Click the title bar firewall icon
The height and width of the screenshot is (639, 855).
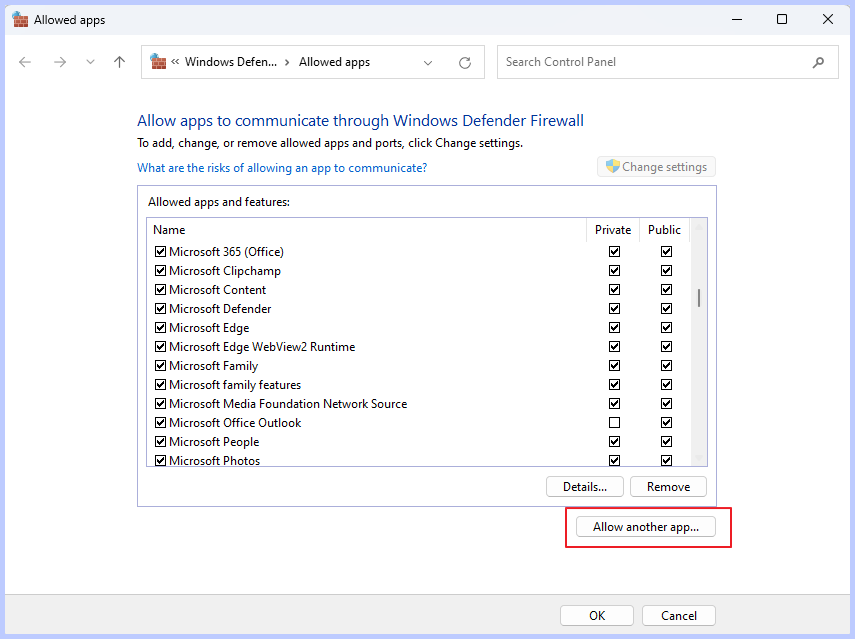(20, 20)
